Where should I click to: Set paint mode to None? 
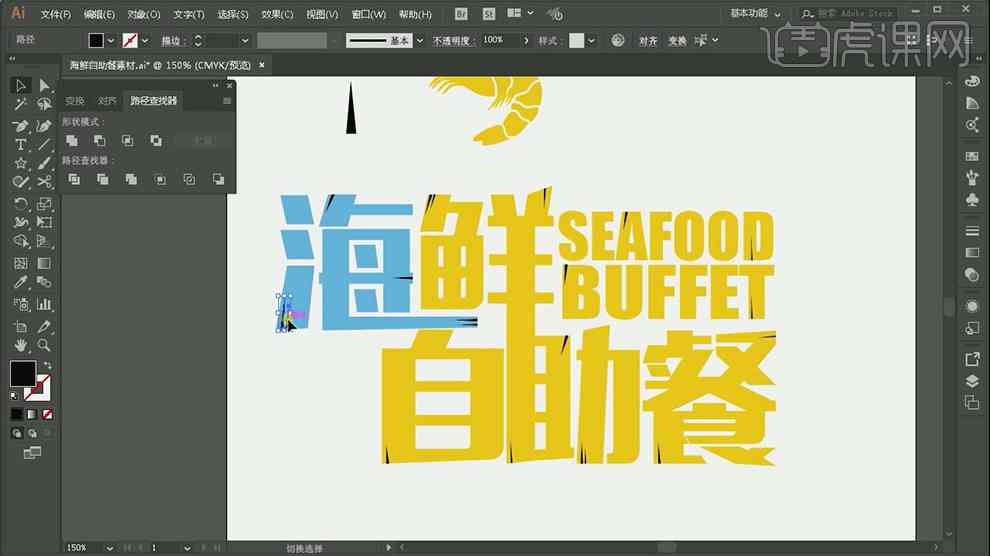[x=47, y=415]
